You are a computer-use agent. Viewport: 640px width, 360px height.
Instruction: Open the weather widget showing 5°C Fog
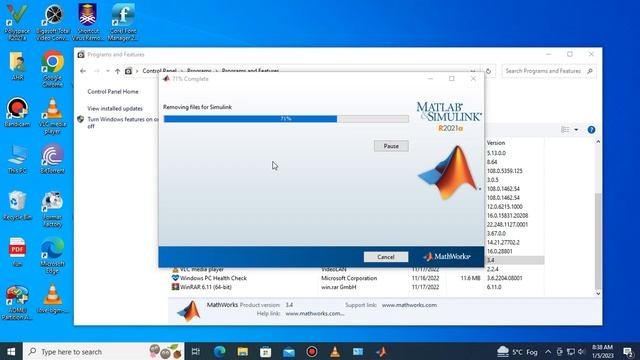point(518,351)
